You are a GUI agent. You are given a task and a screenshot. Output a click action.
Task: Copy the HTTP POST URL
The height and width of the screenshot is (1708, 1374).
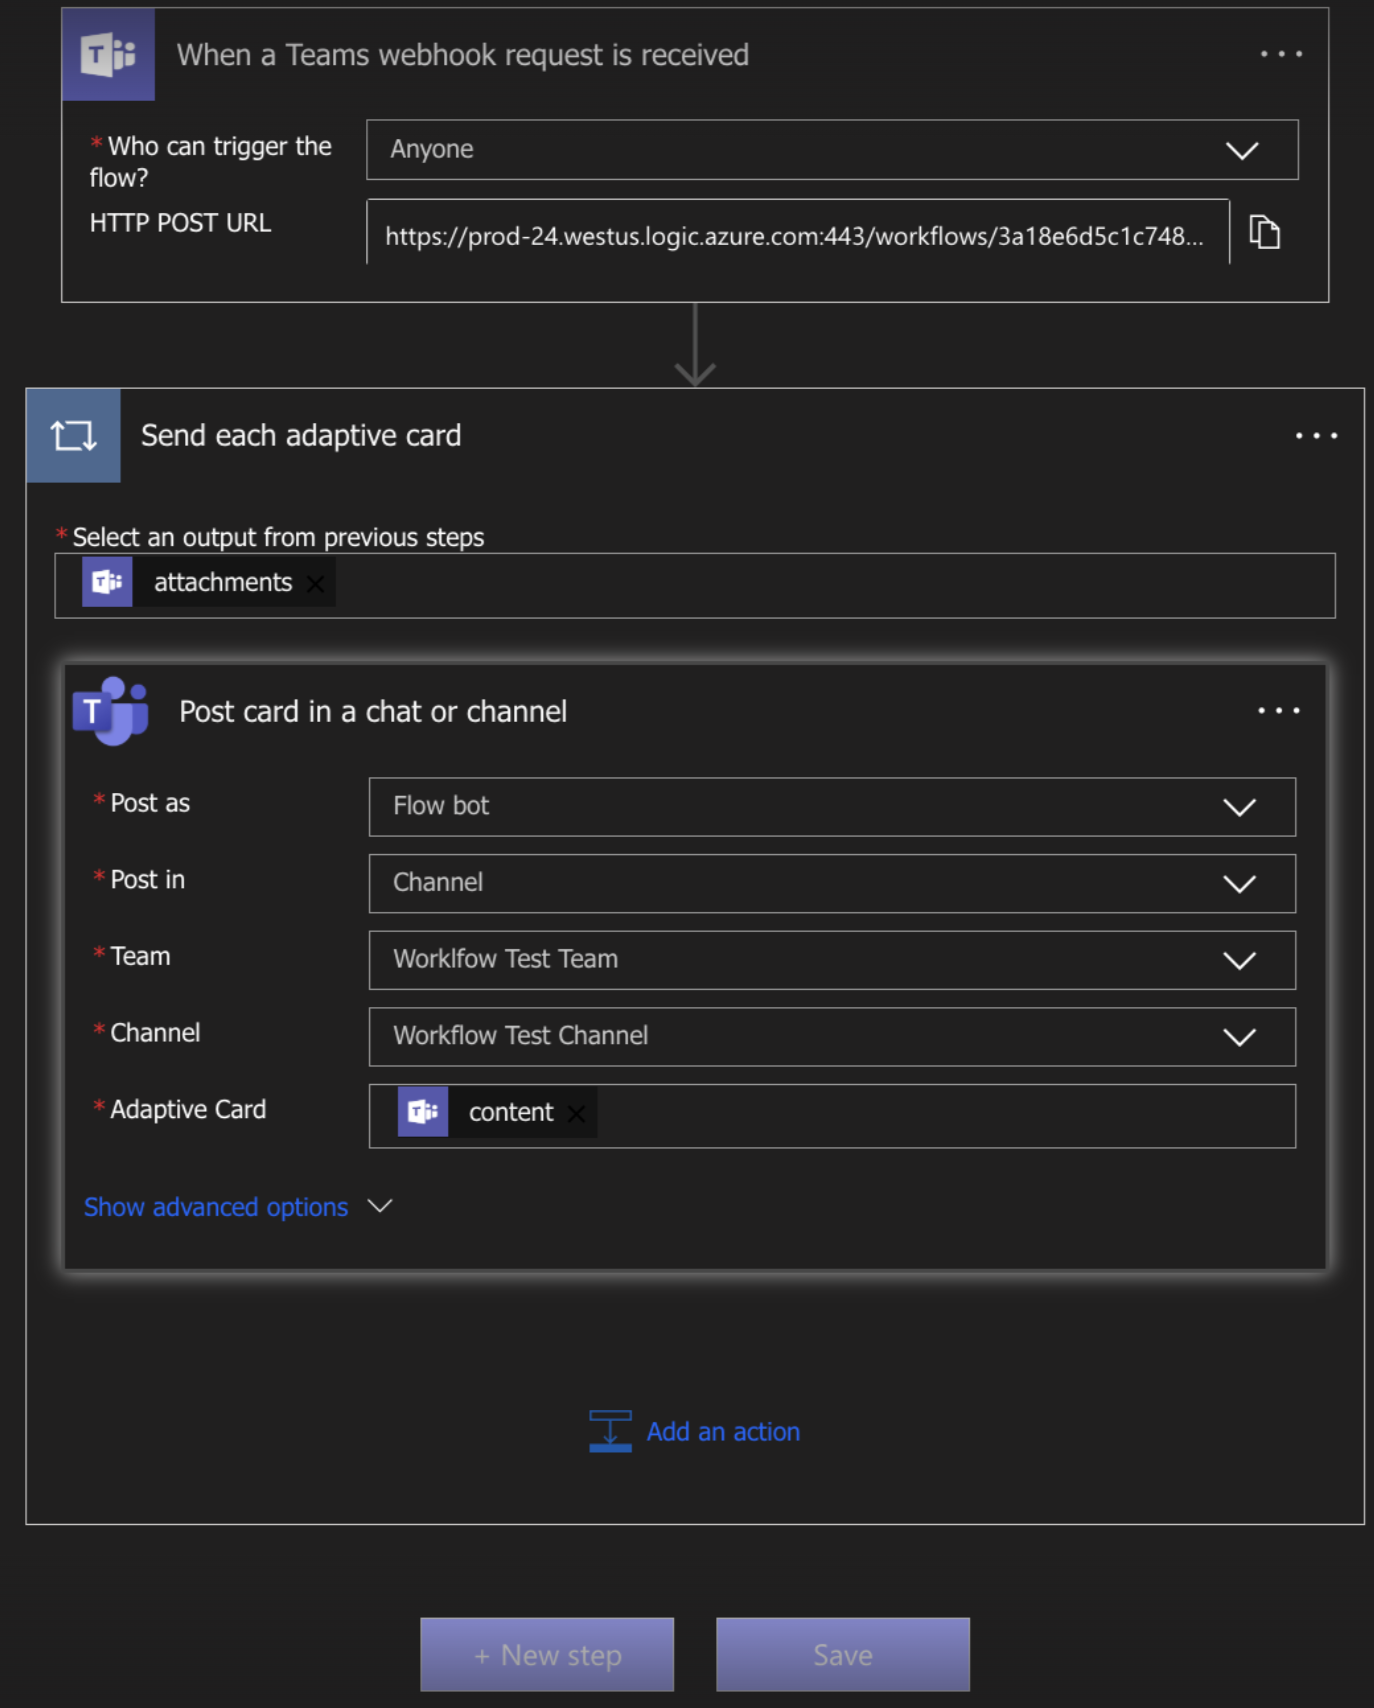[1264, 232]
